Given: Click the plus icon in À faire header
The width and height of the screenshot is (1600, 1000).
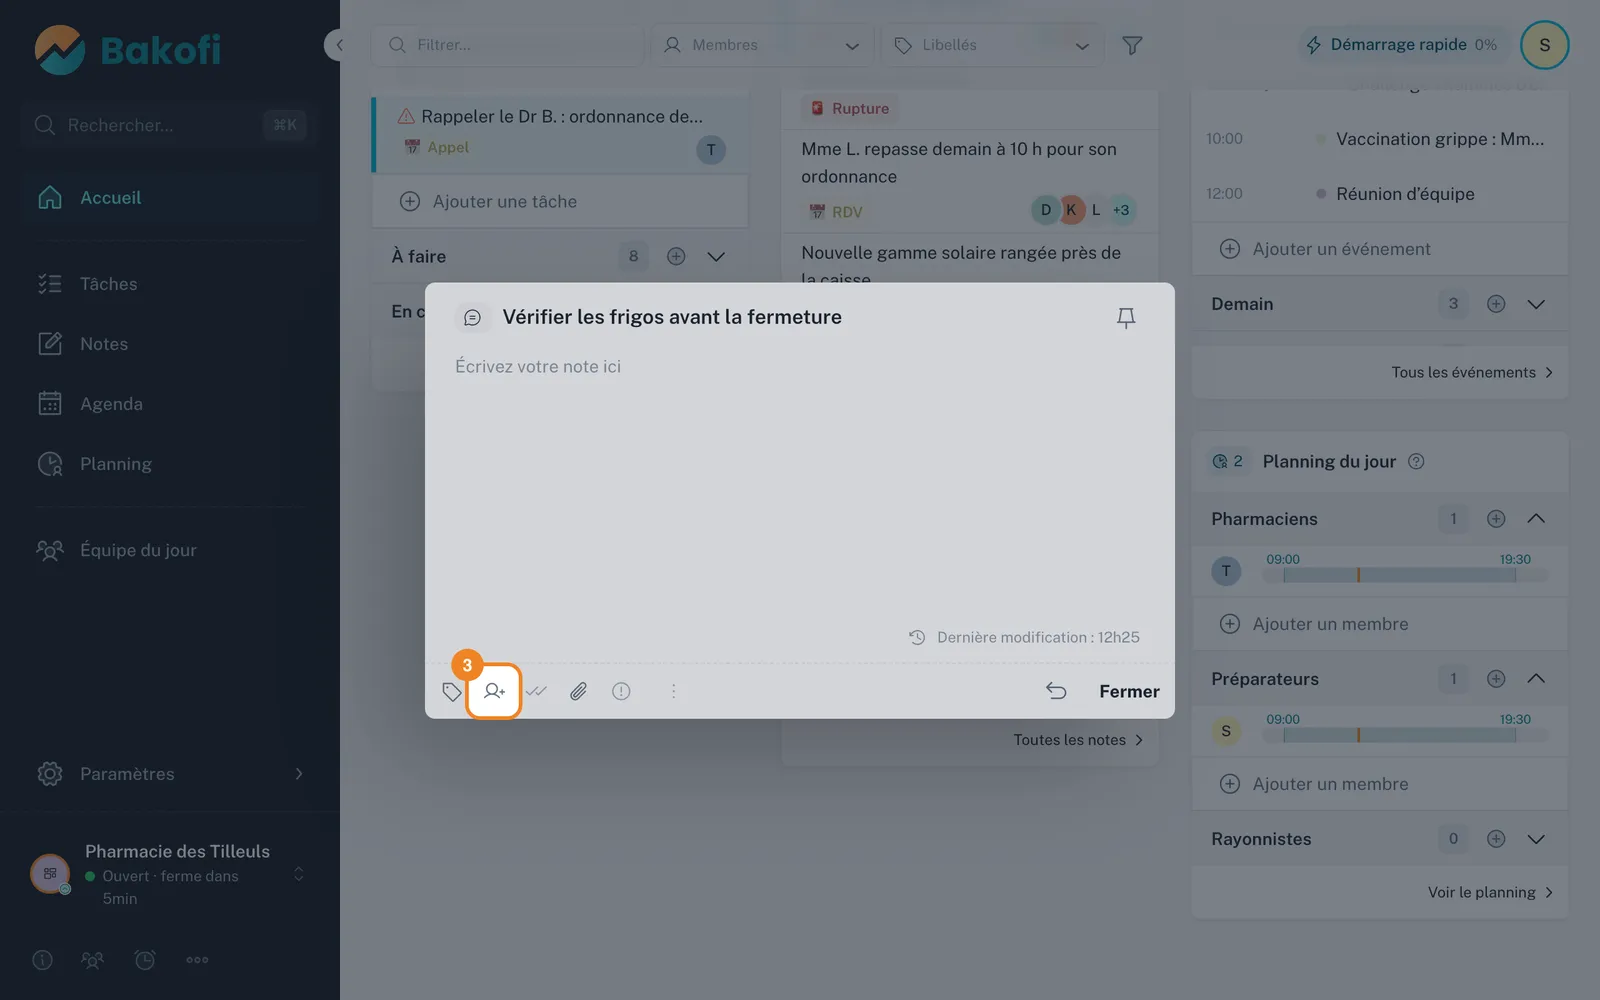Looking at the screenshot, I should click(676, 257).
